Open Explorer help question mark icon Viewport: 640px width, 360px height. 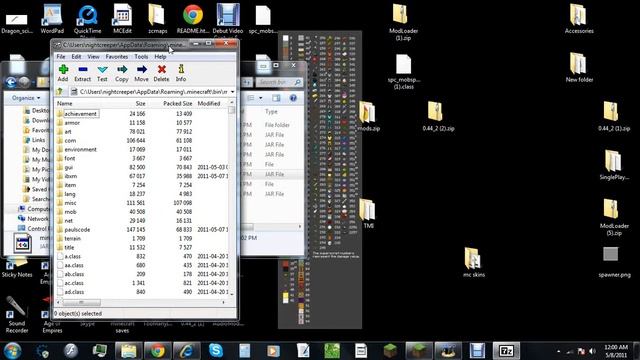[293, 98]
